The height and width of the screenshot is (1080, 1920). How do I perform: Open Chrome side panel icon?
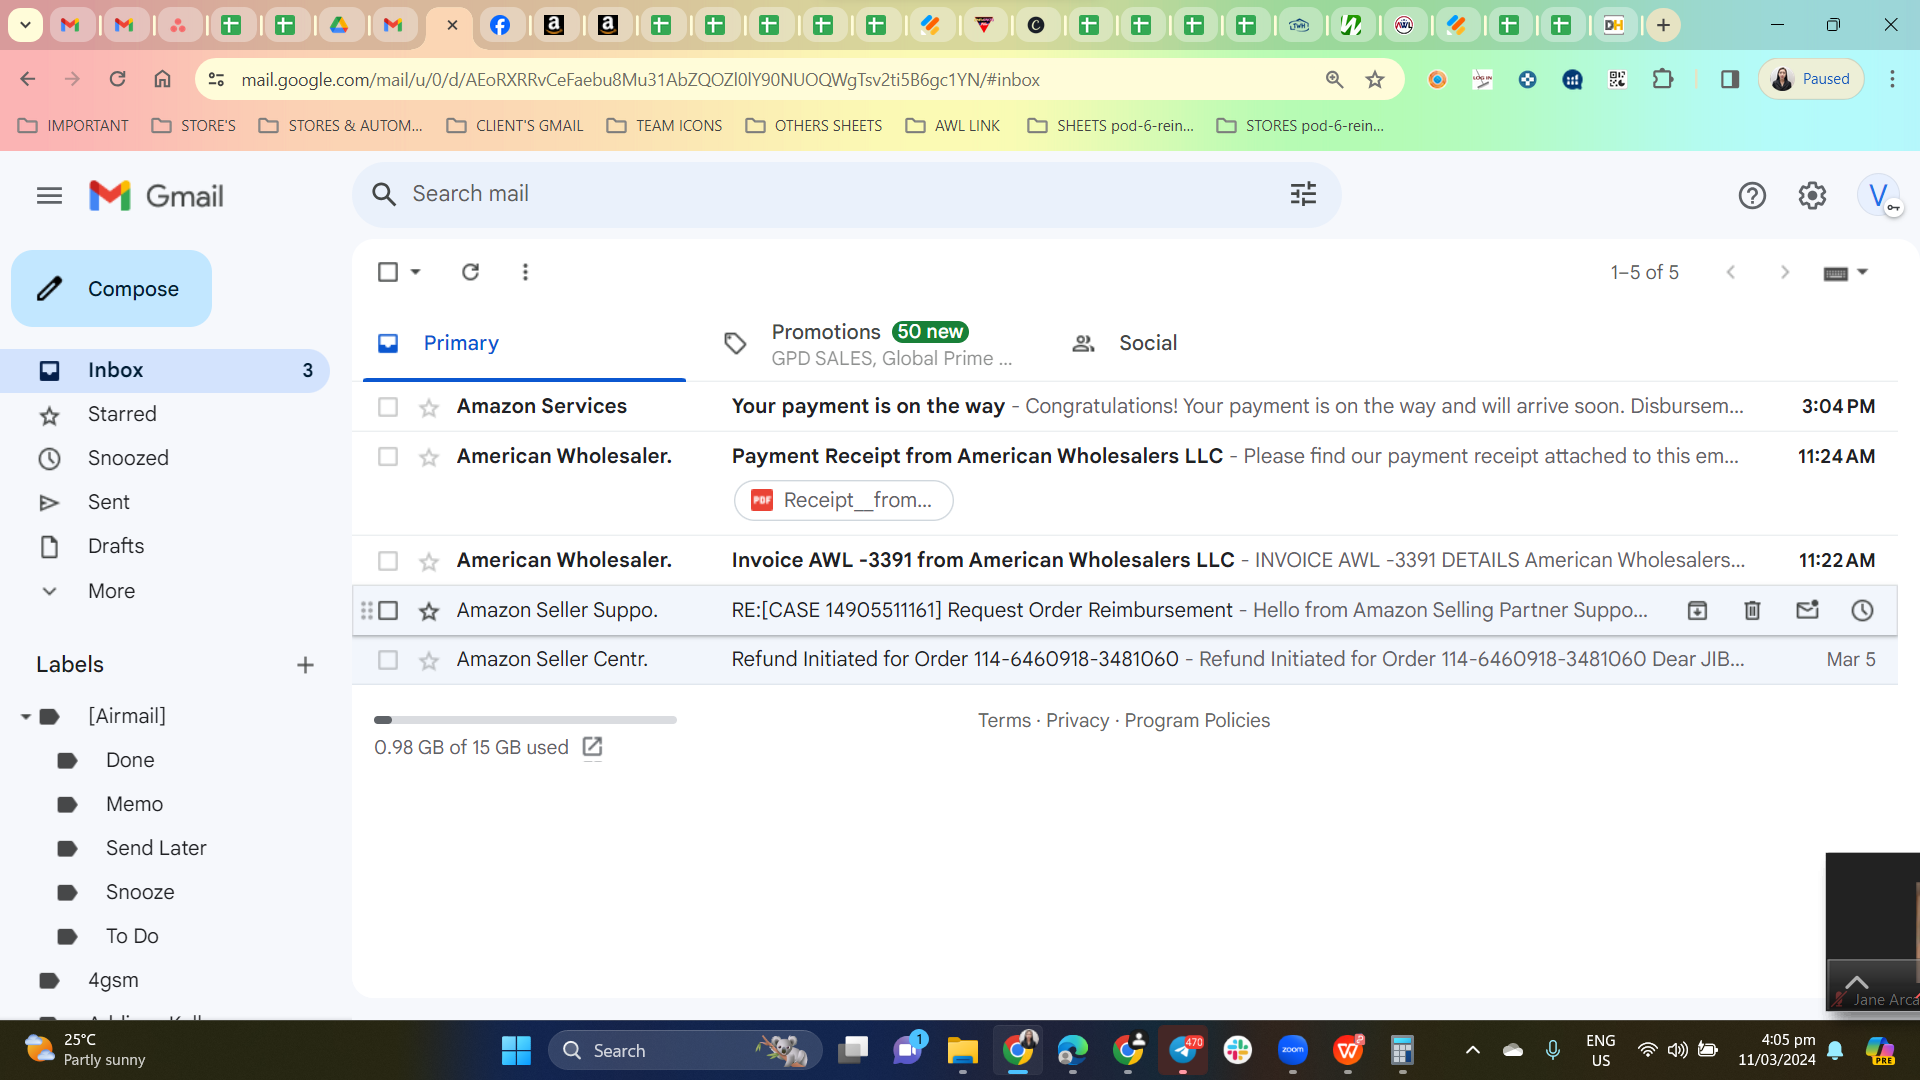coord(1729,79)
